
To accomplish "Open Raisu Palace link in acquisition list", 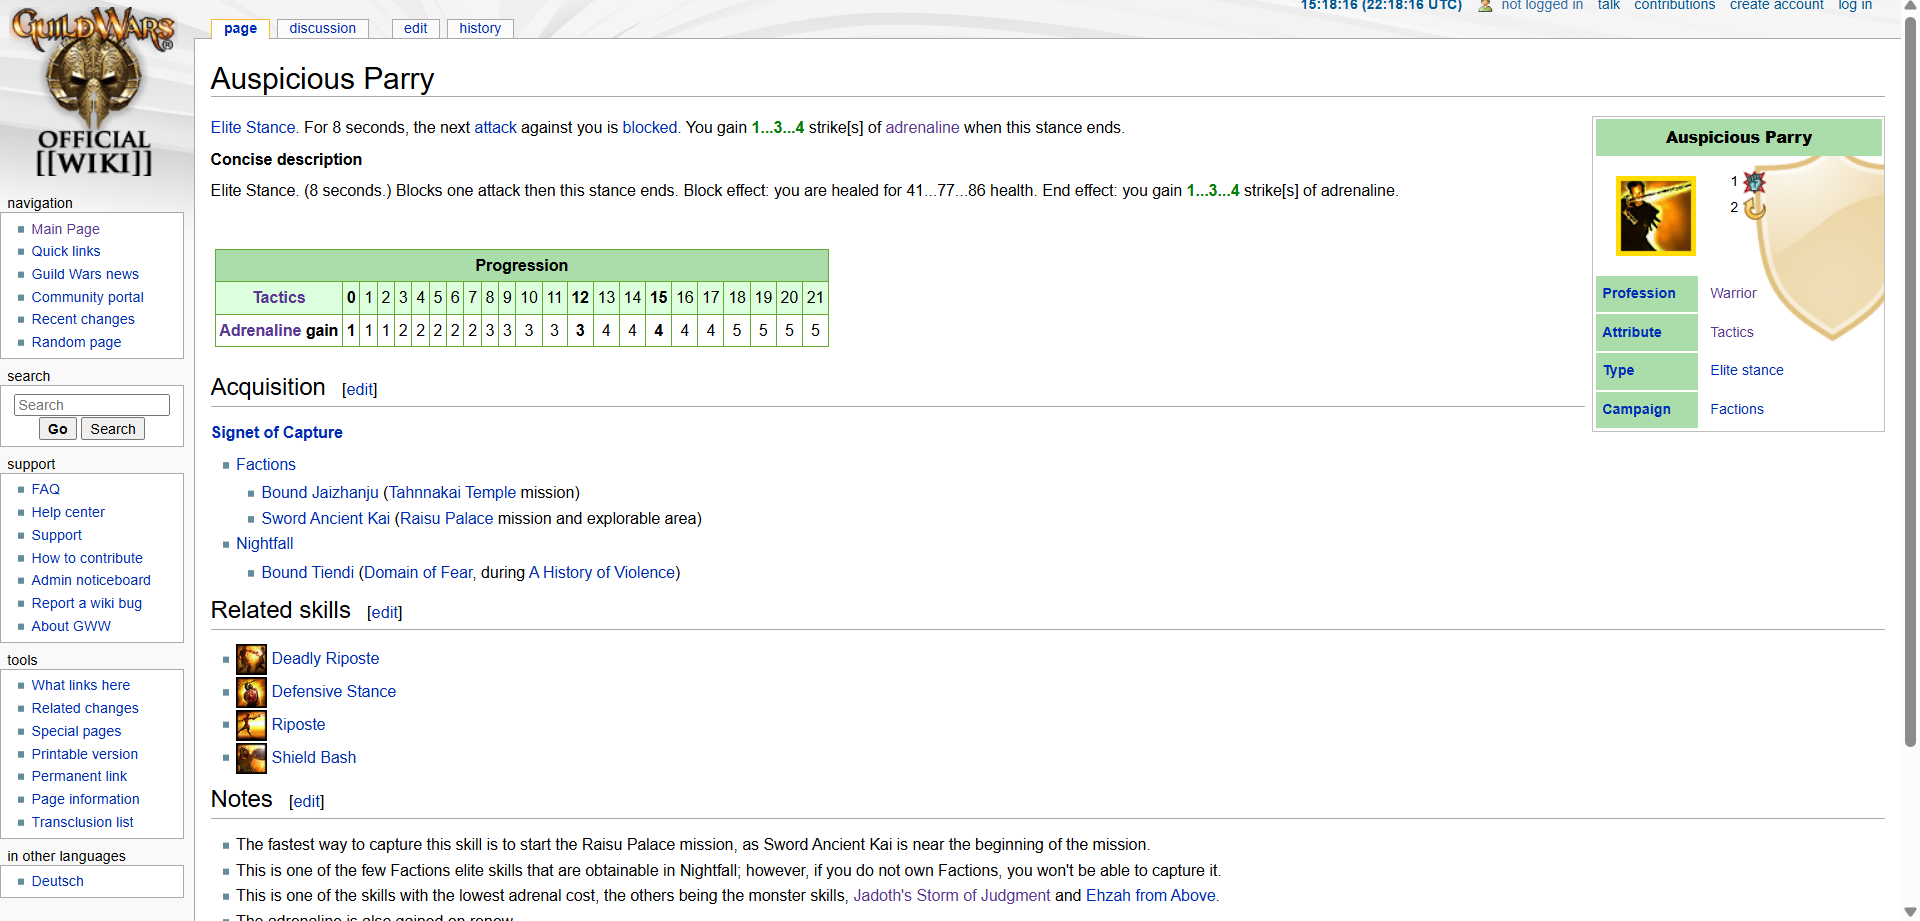I will (x=447, y=518).
